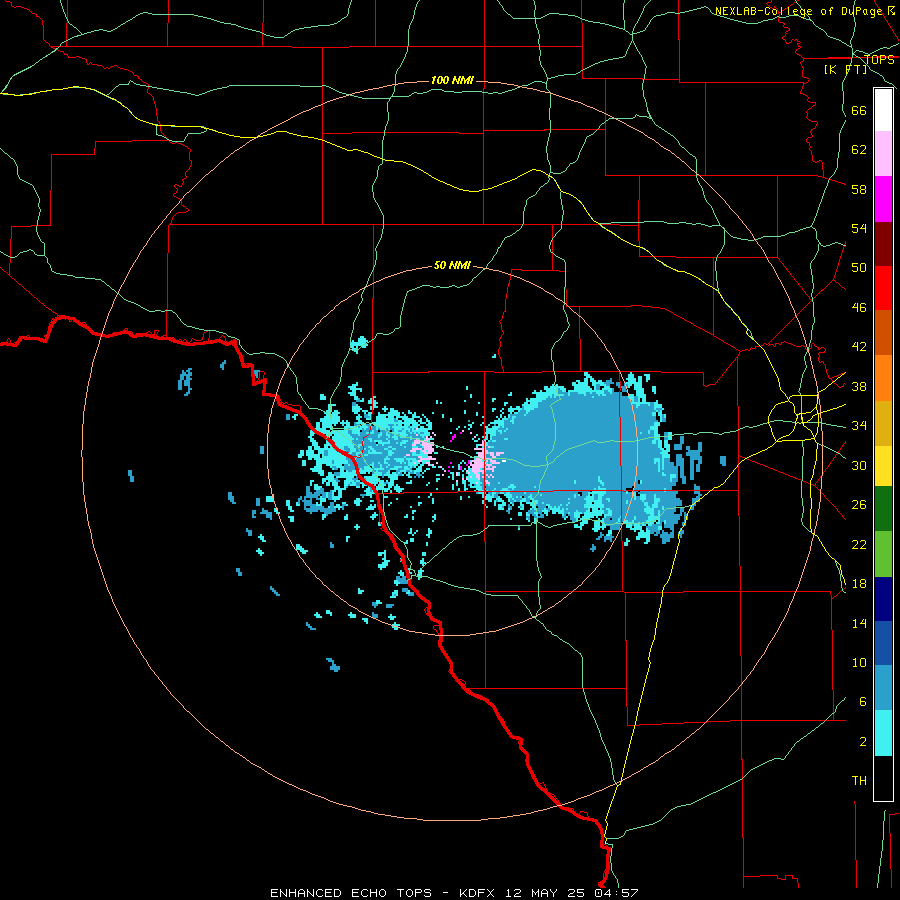Click the legend value 22

[x=859, y=544]
